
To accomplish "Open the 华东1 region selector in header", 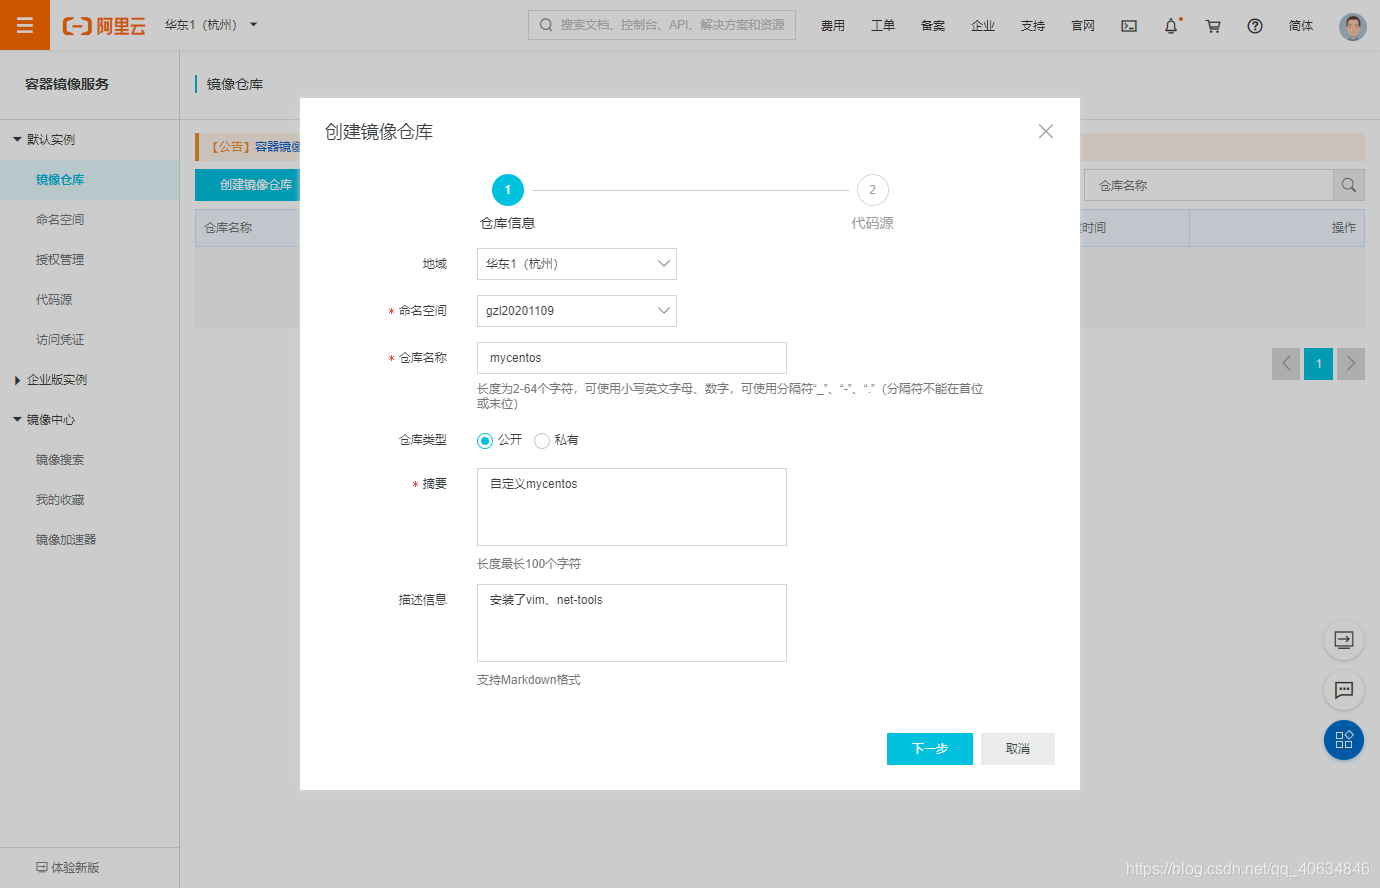I will (x=211, y=25).
